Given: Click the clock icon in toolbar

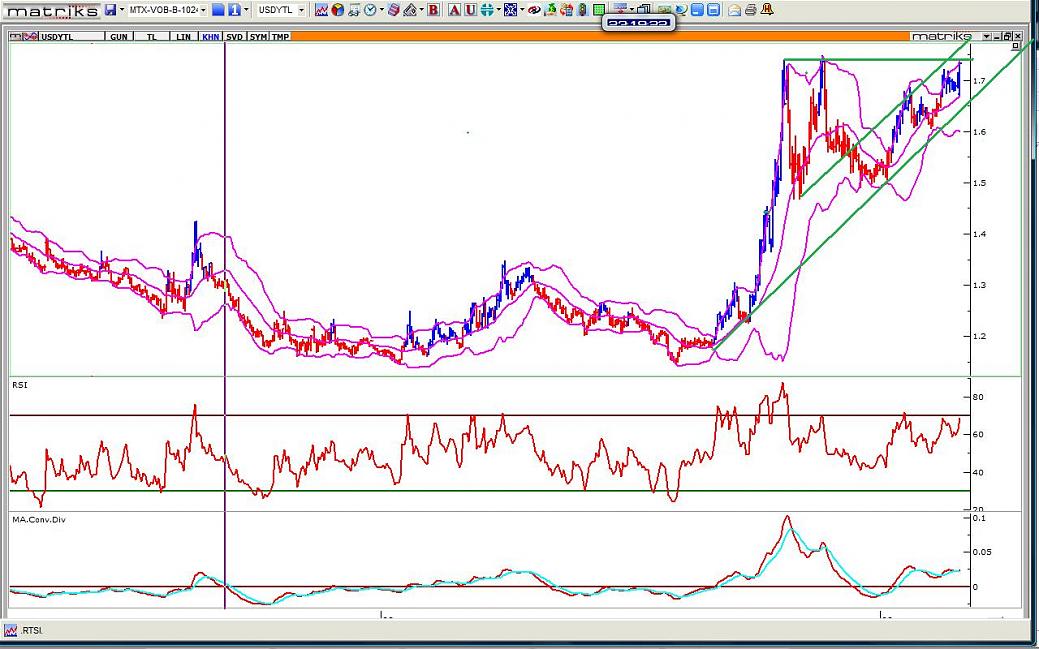Looking at the screenshot, I should coord(369,10).
